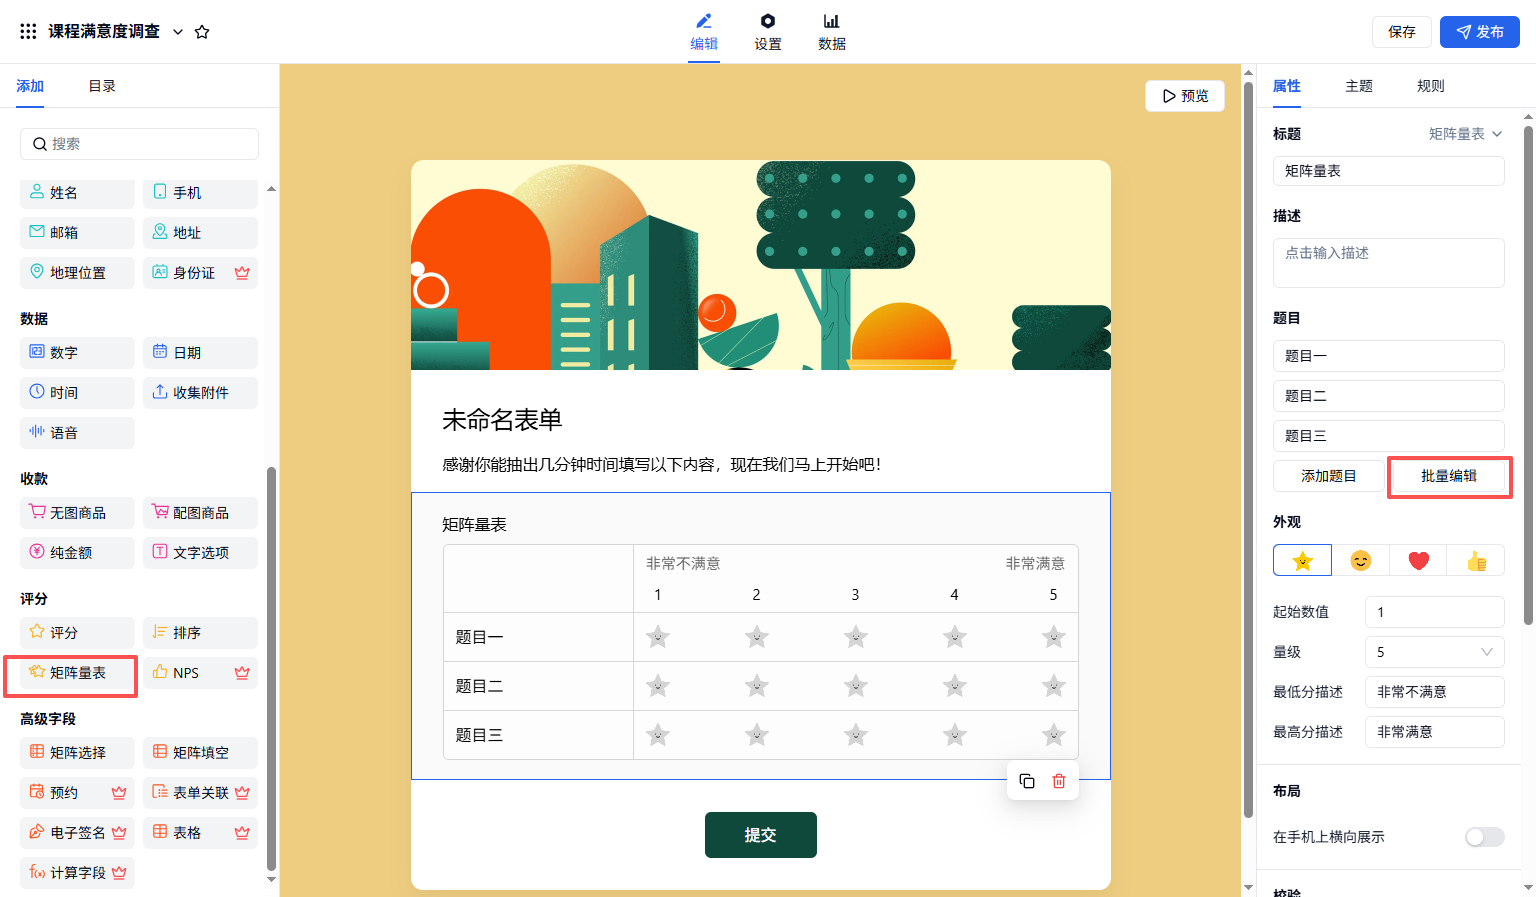Expand the form title dropdown arrow
Image resolution: width=1536 pixels, height=897 pixels.
coord(178,32)
